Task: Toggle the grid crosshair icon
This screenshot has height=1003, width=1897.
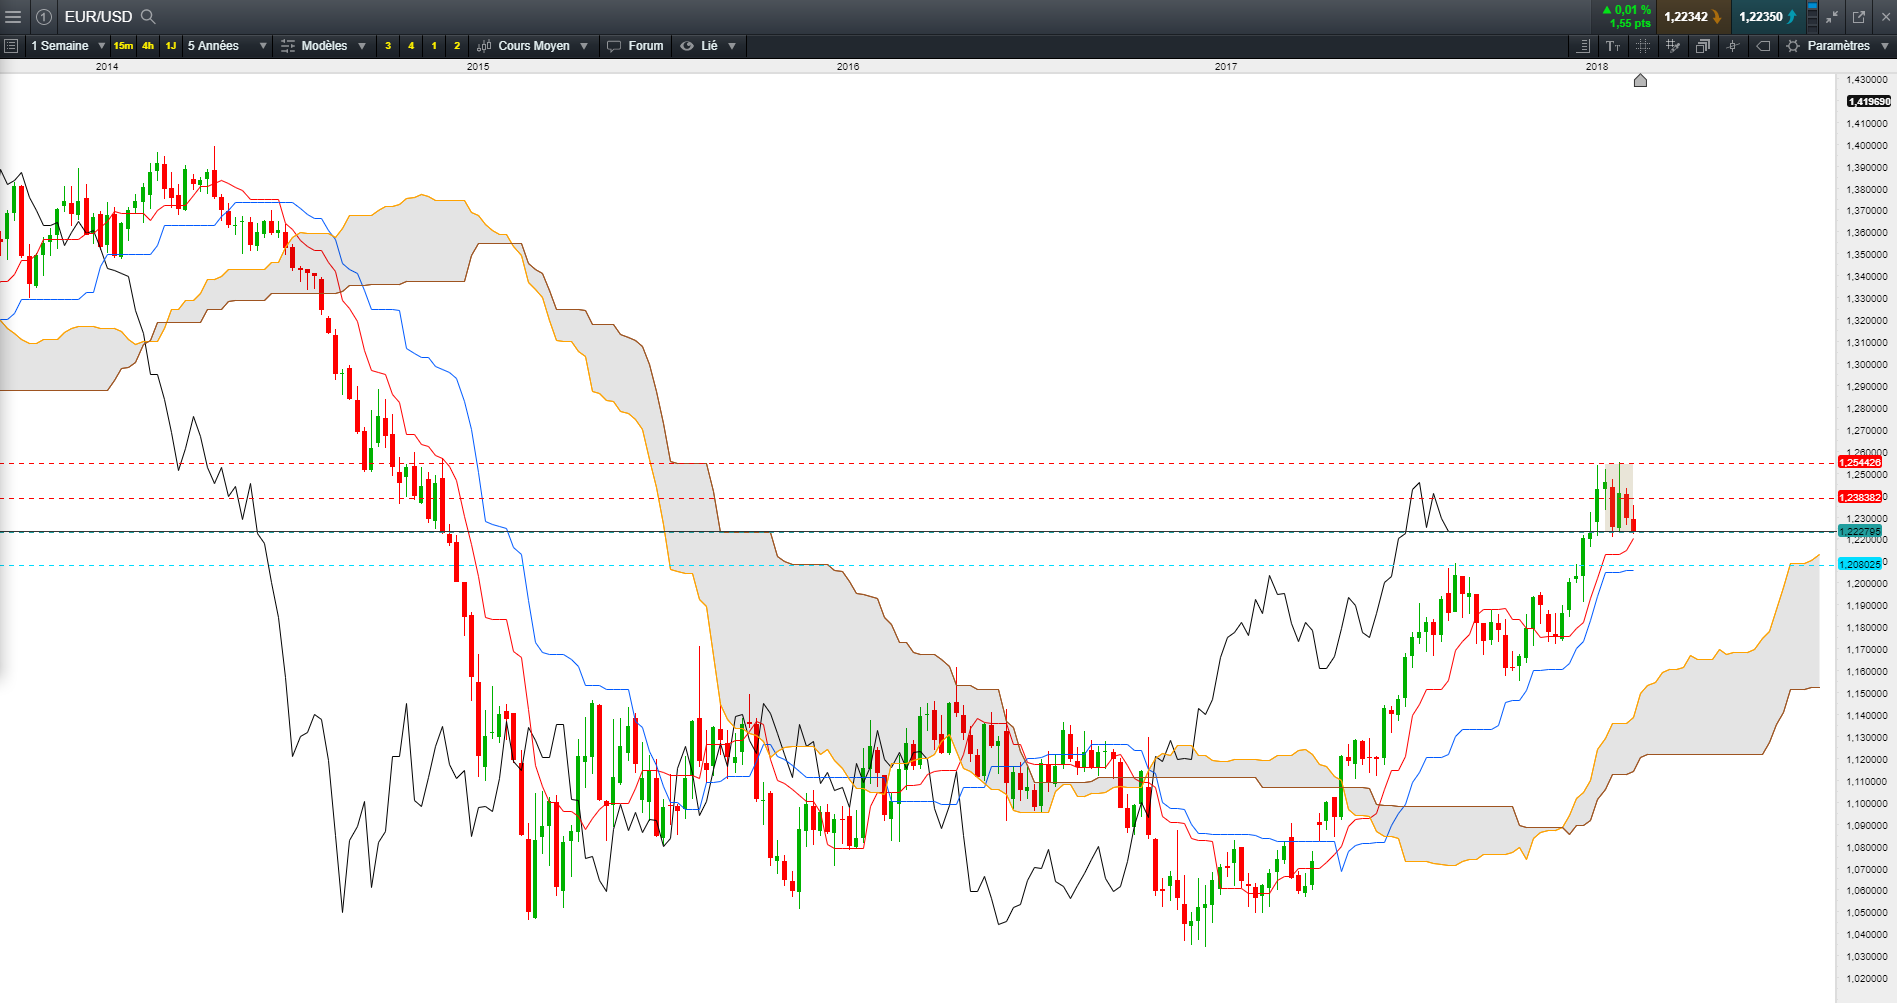Action: click(x=1642, y=46)
